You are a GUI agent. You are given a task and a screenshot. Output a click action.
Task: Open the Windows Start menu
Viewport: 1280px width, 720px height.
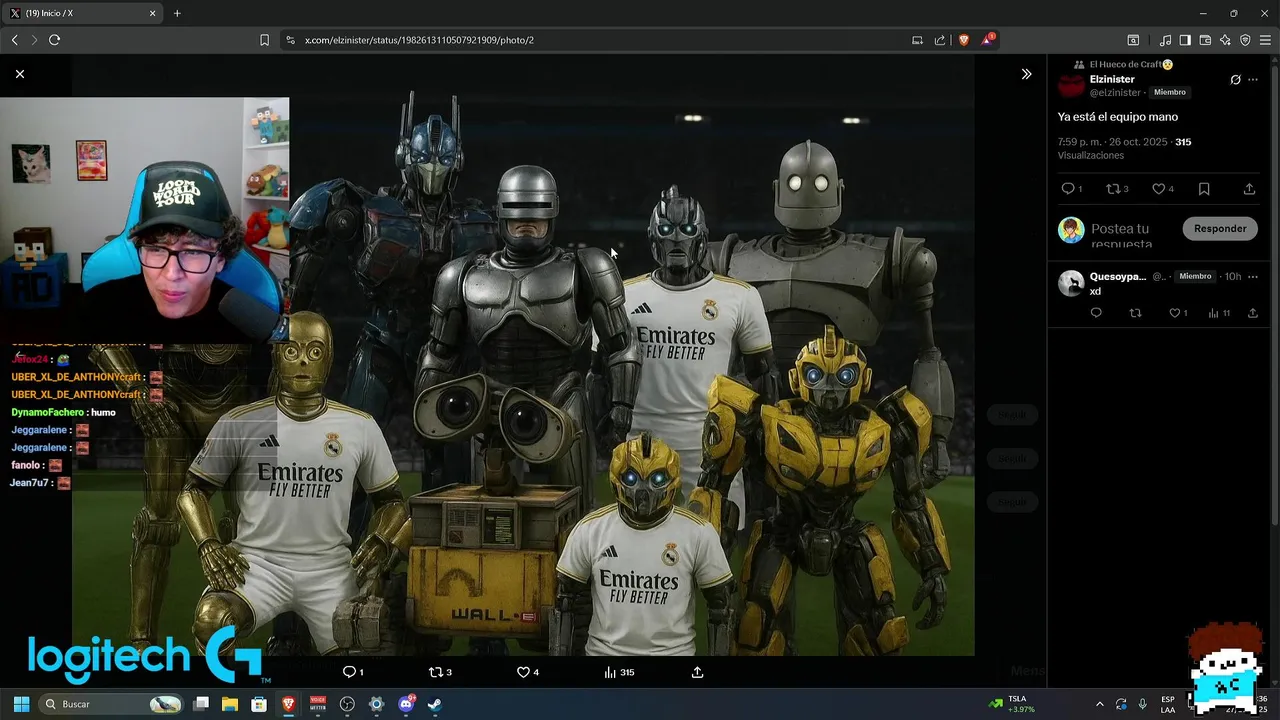pyautogui.click(x=21, y=704)
